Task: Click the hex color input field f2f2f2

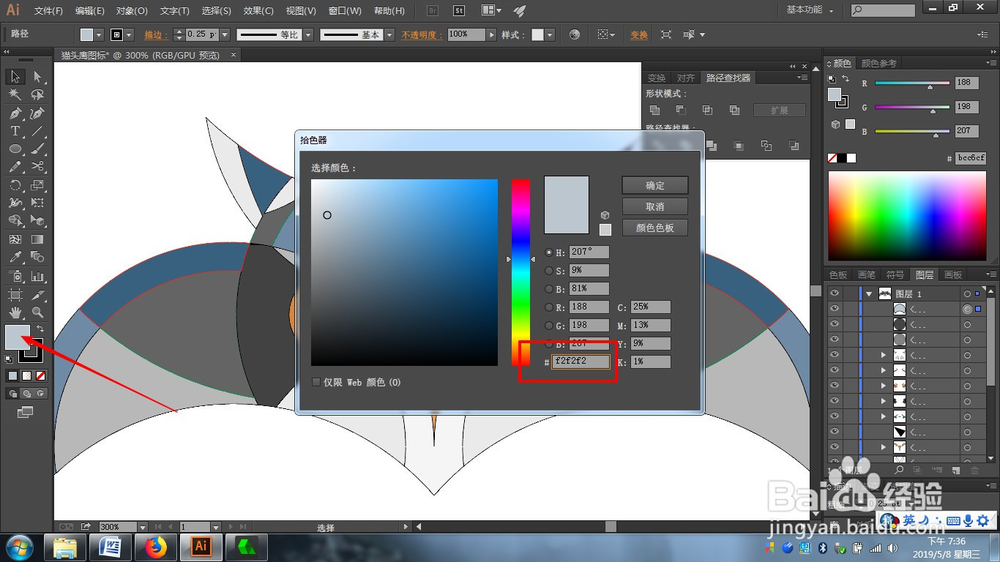Action: (580, 361)
